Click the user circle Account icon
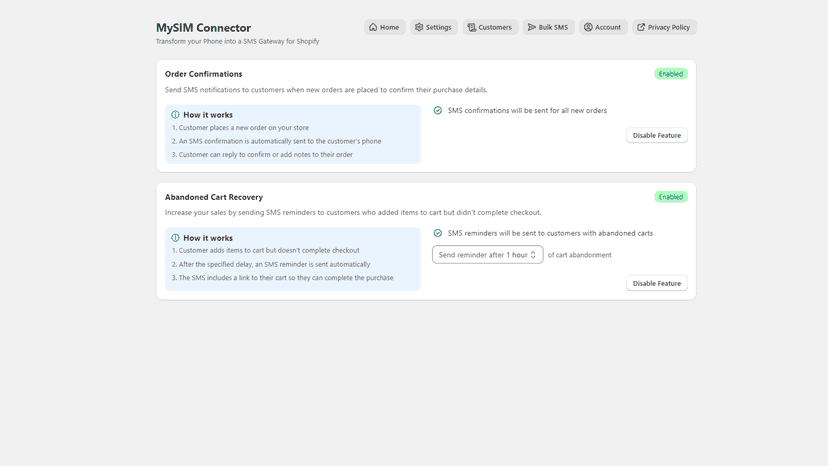The width and height of the screenshot is (828, 466). [x=588, y=27]
